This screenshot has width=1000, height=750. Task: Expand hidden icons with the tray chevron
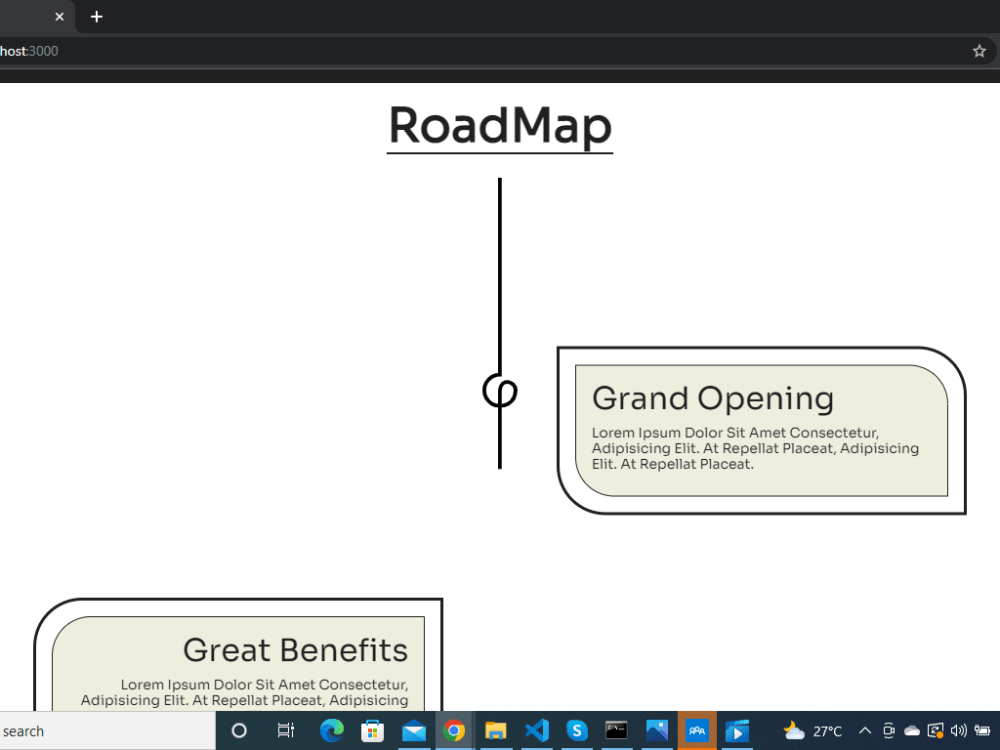point(864,731)
